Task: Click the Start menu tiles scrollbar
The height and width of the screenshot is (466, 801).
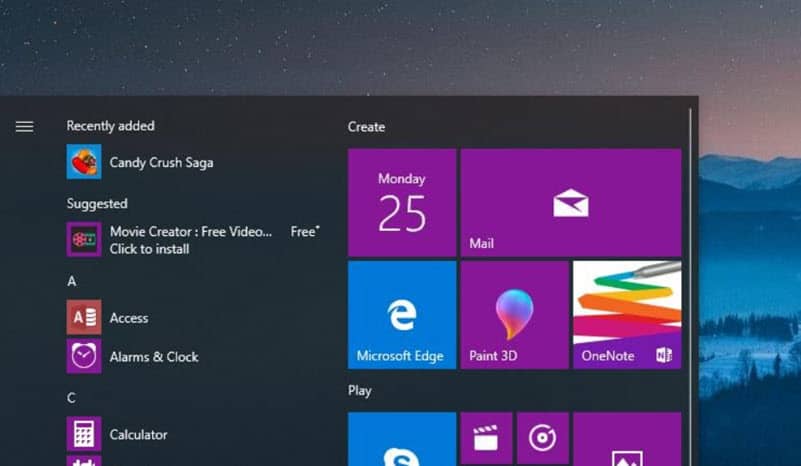Action: coord(690,286)
